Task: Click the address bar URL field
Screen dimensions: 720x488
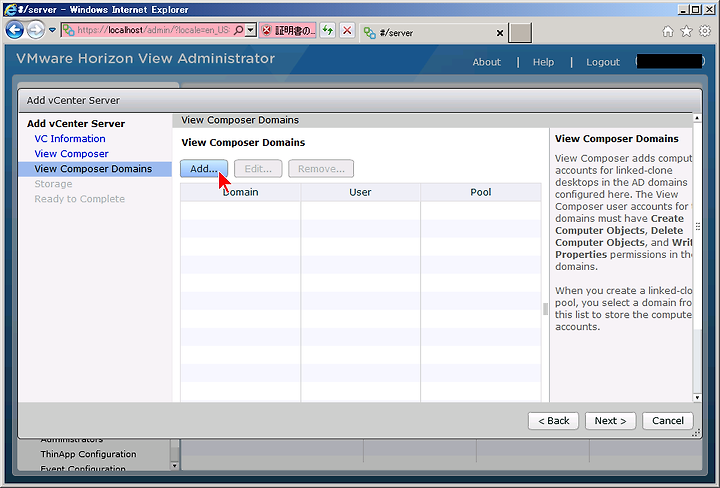Action: [x=153, y=30]
